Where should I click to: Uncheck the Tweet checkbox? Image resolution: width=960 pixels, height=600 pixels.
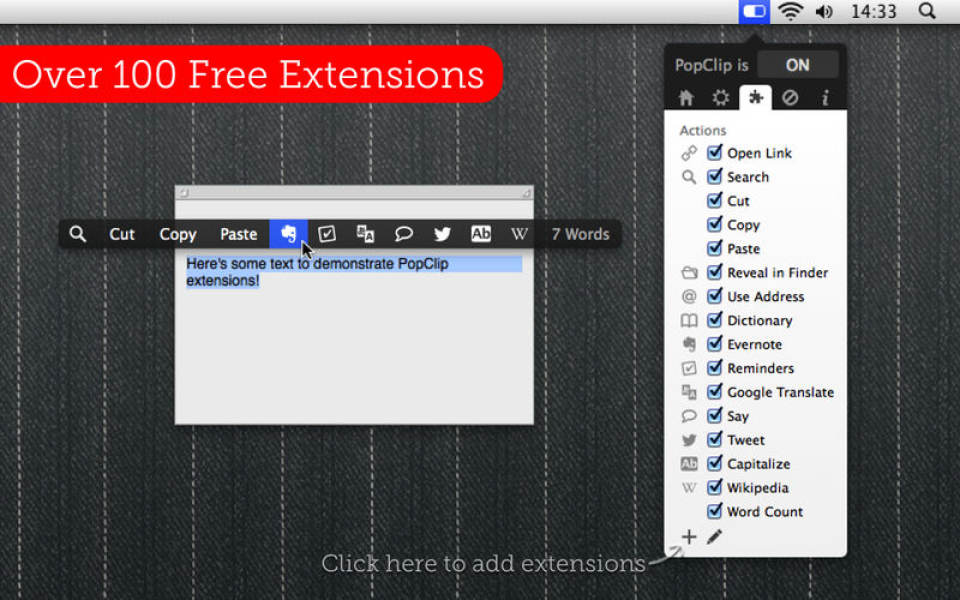point(714,439)
